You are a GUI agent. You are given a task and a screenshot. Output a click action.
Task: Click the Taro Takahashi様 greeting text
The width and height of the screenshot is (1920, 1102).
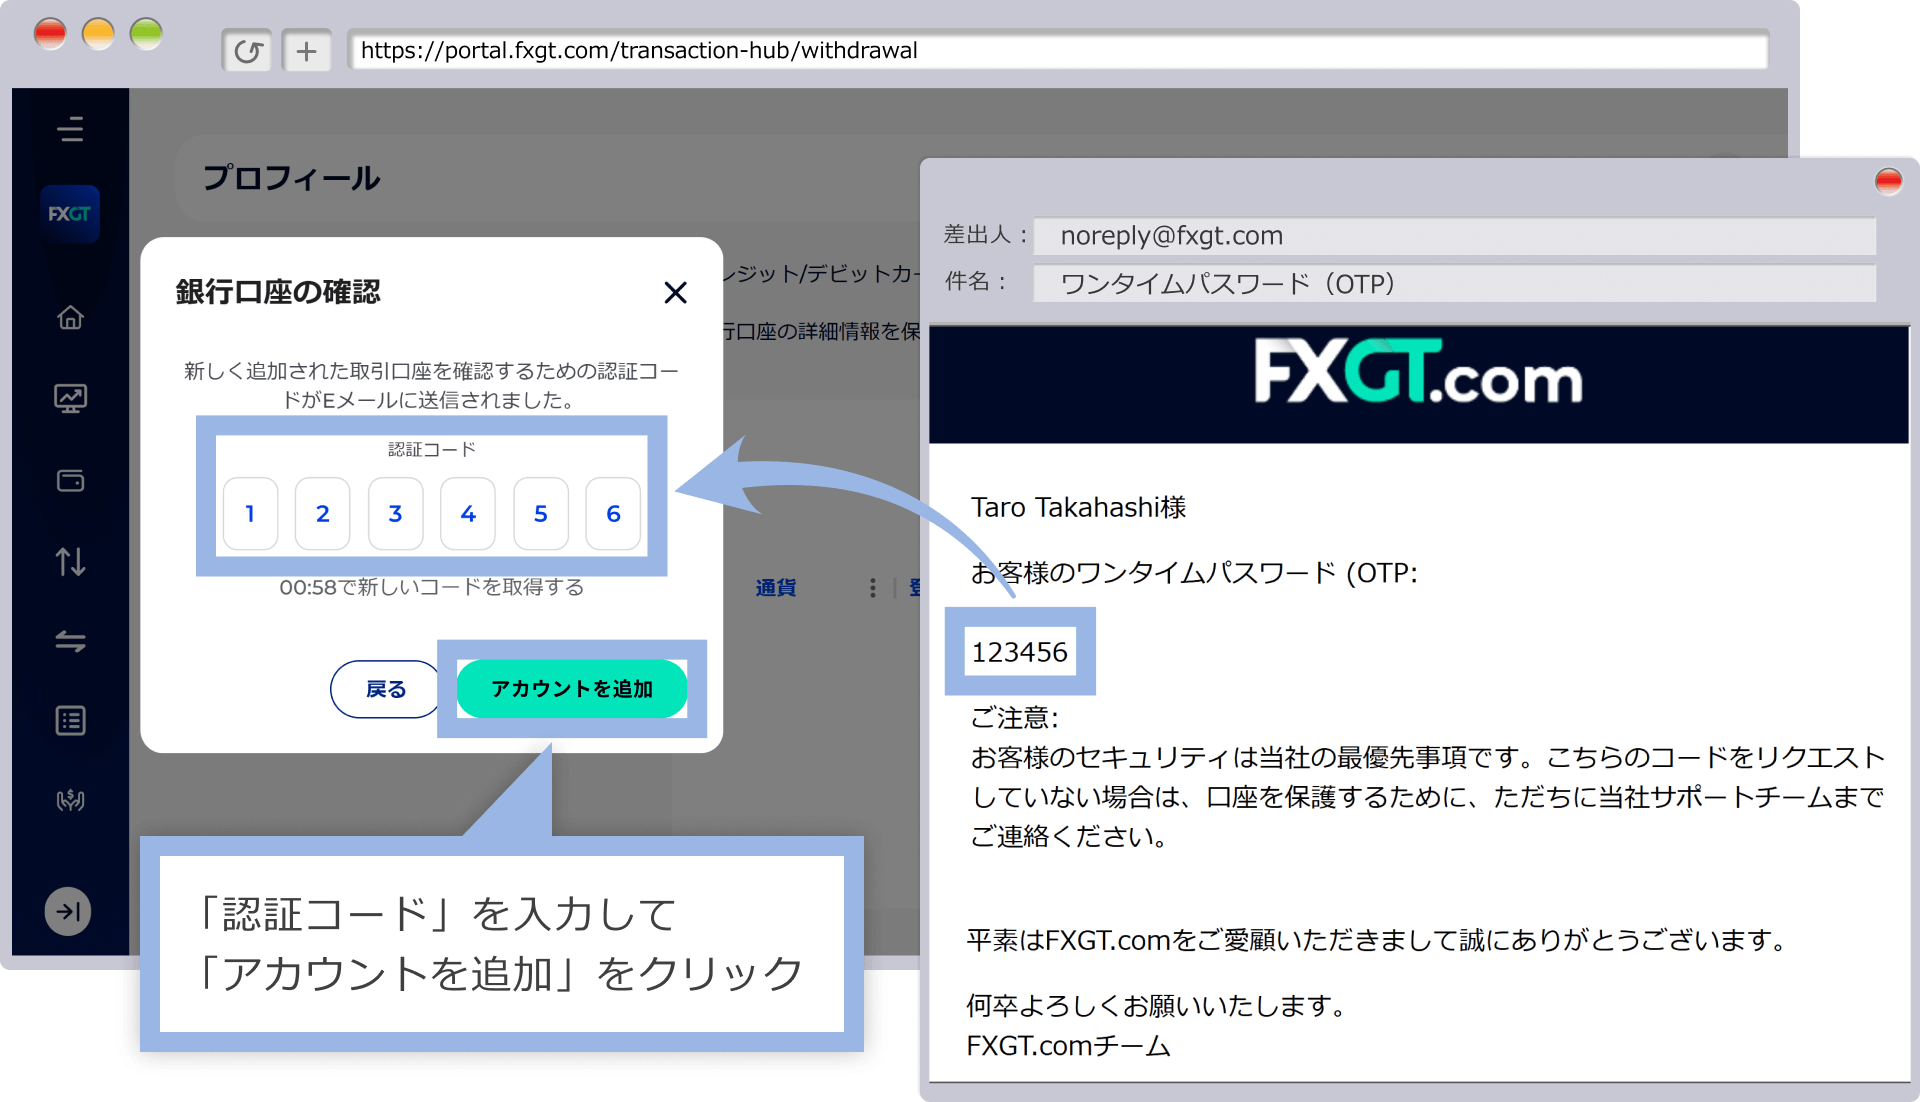pyautogui.click(x=1078, y=508)
